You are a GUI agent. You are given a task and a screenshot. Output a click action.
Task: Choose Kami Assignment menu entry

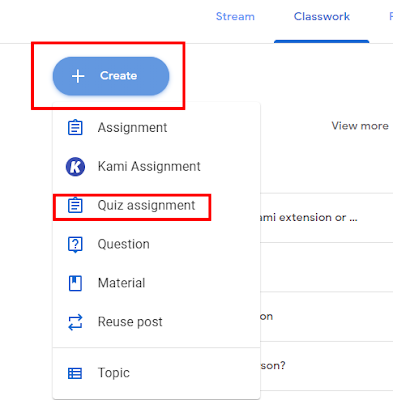pyautogui.click(x=156, y=167)
